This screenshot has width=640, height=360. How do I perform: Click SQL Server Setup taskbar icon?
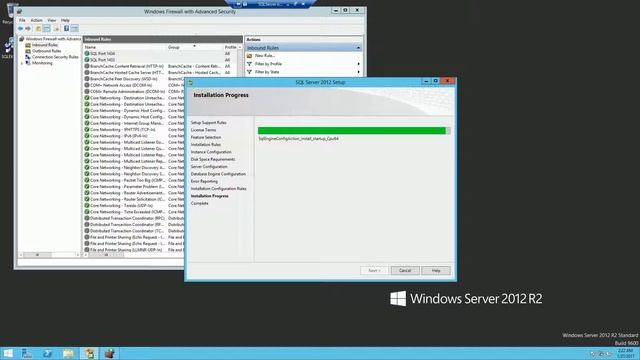pos(89,353)
